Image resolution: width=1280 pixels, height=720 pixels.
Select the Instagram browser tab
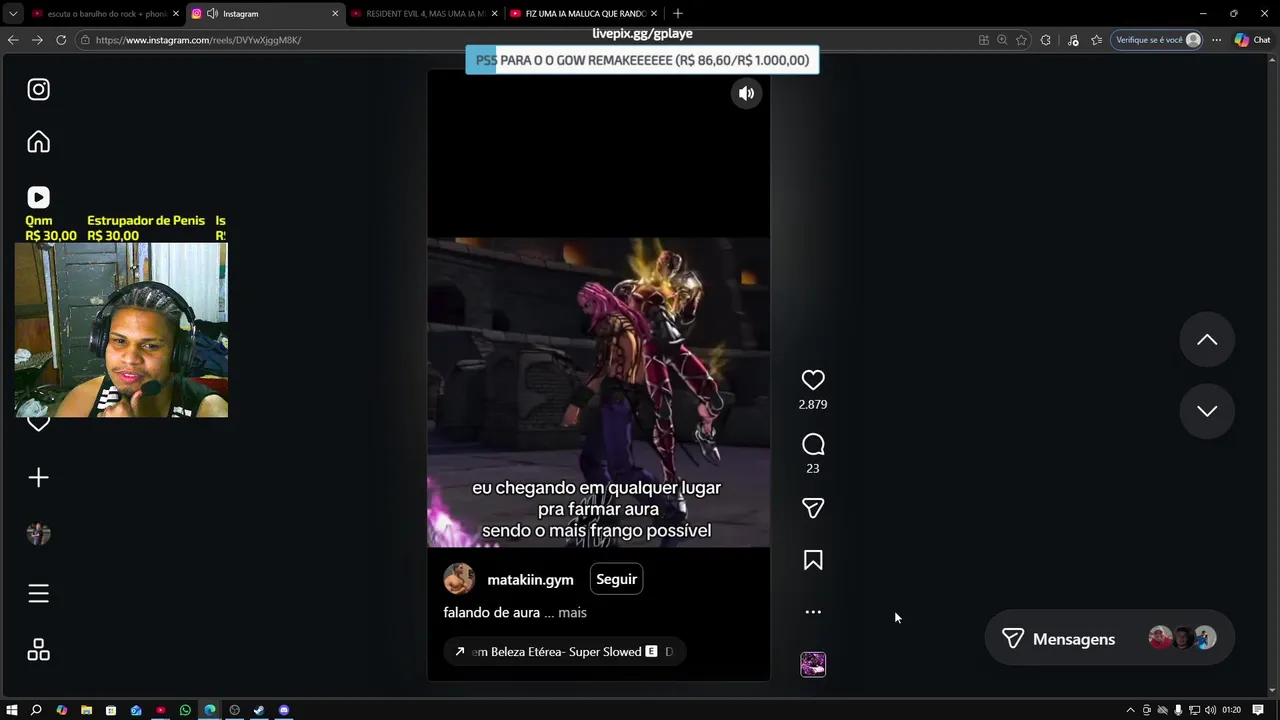[264, 14]
